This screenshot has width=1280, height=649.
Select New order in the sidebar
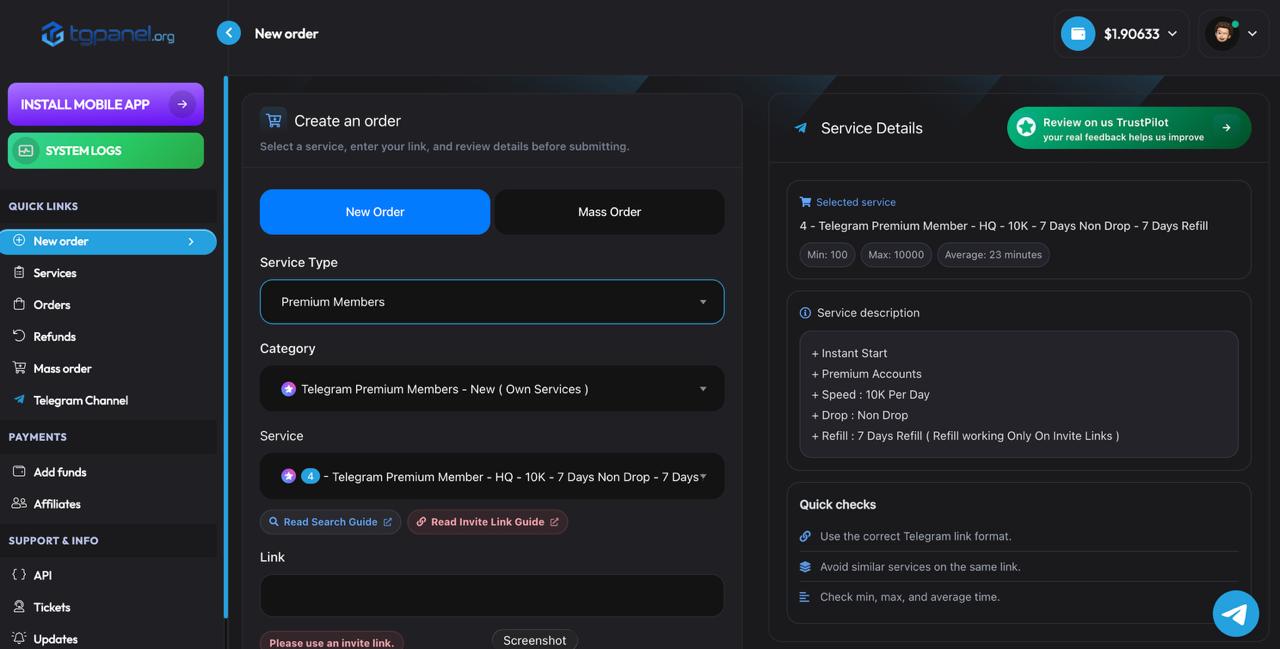coord(108,241)
